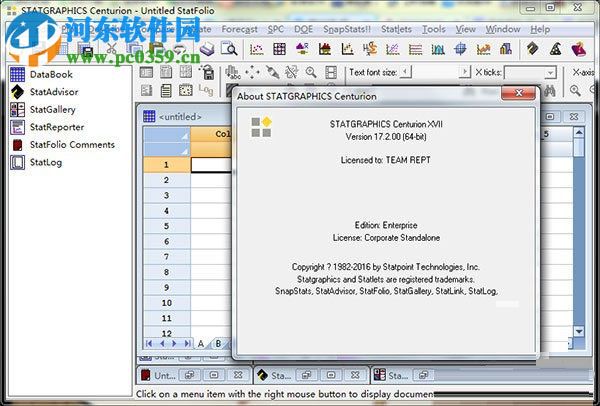Click the scatterplot chart toolbar icon

coord(257,49)
